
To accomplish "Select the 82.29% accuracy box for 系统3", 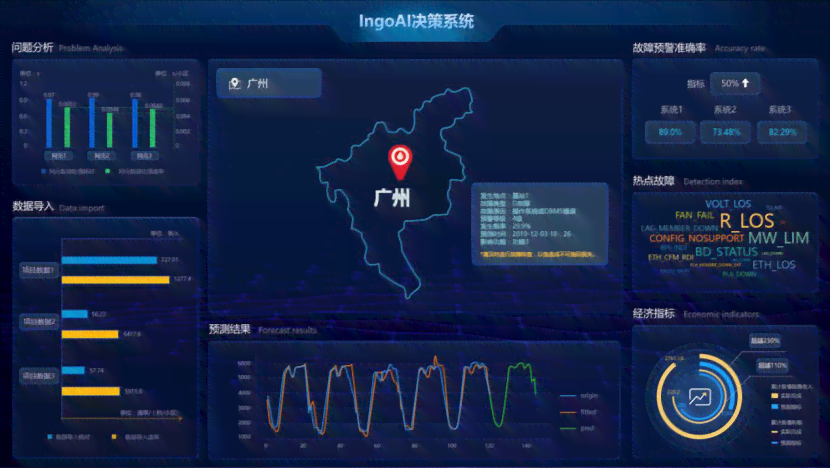I will coord(782,132).
